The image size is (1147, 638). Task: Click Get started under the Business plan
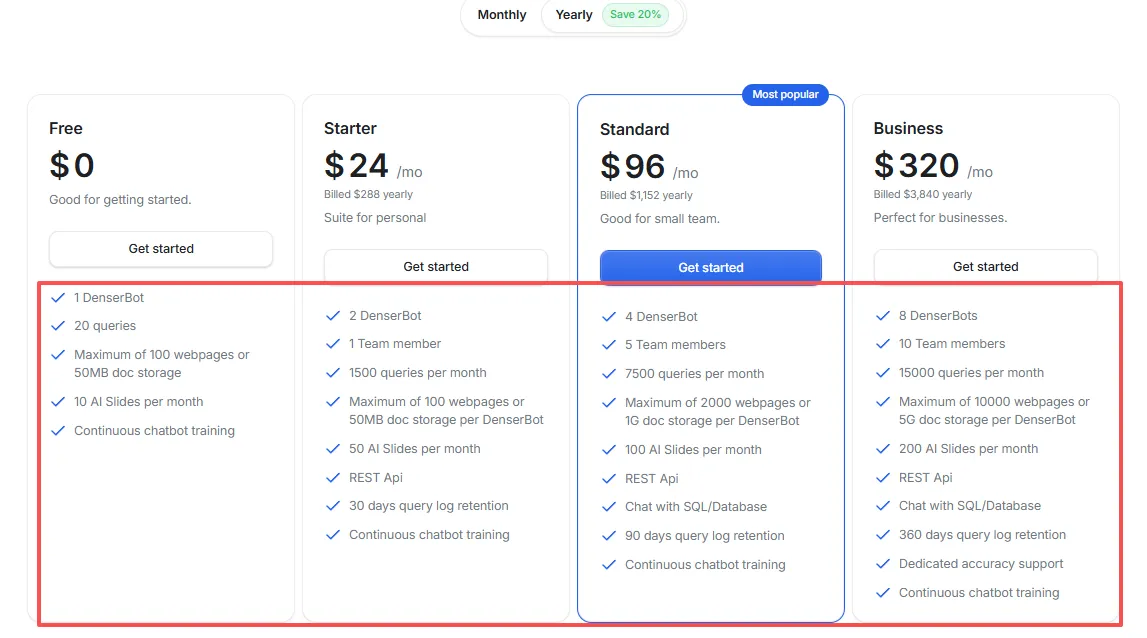[985, 266]
